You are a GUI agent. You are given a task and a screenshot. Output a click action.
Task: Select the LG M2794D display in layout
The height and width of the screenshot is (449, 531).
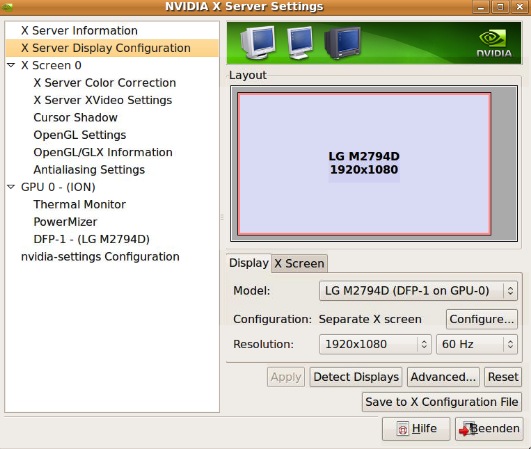pyautogui.click(x=364, y=164)
